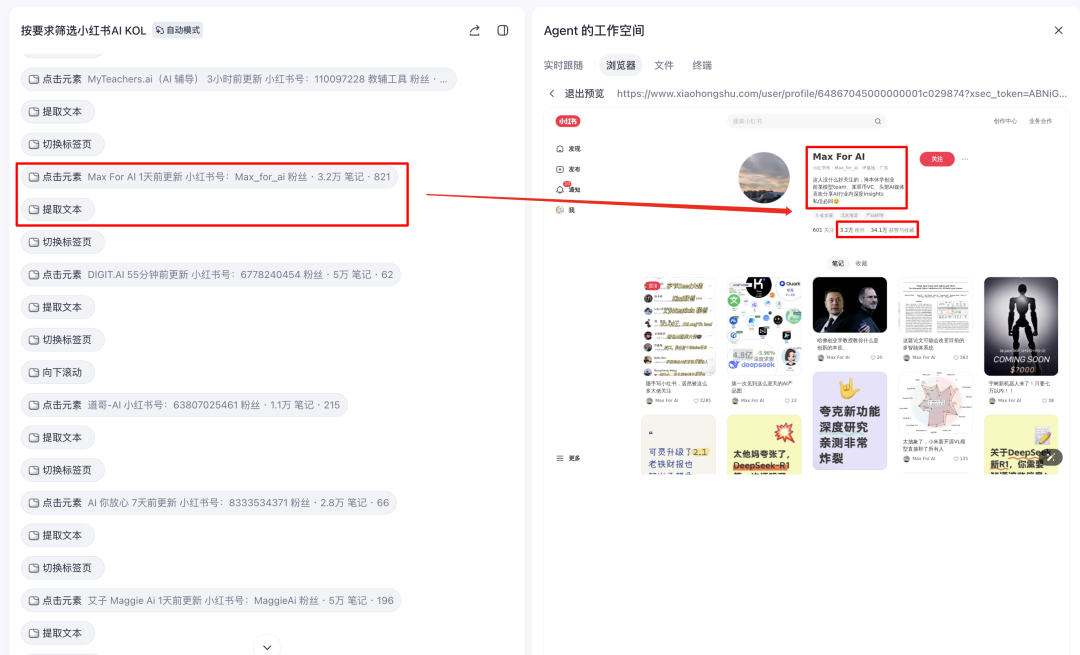
Task: Open the DIGIT.AI 点击元素 step
Action: click(211, 275)
